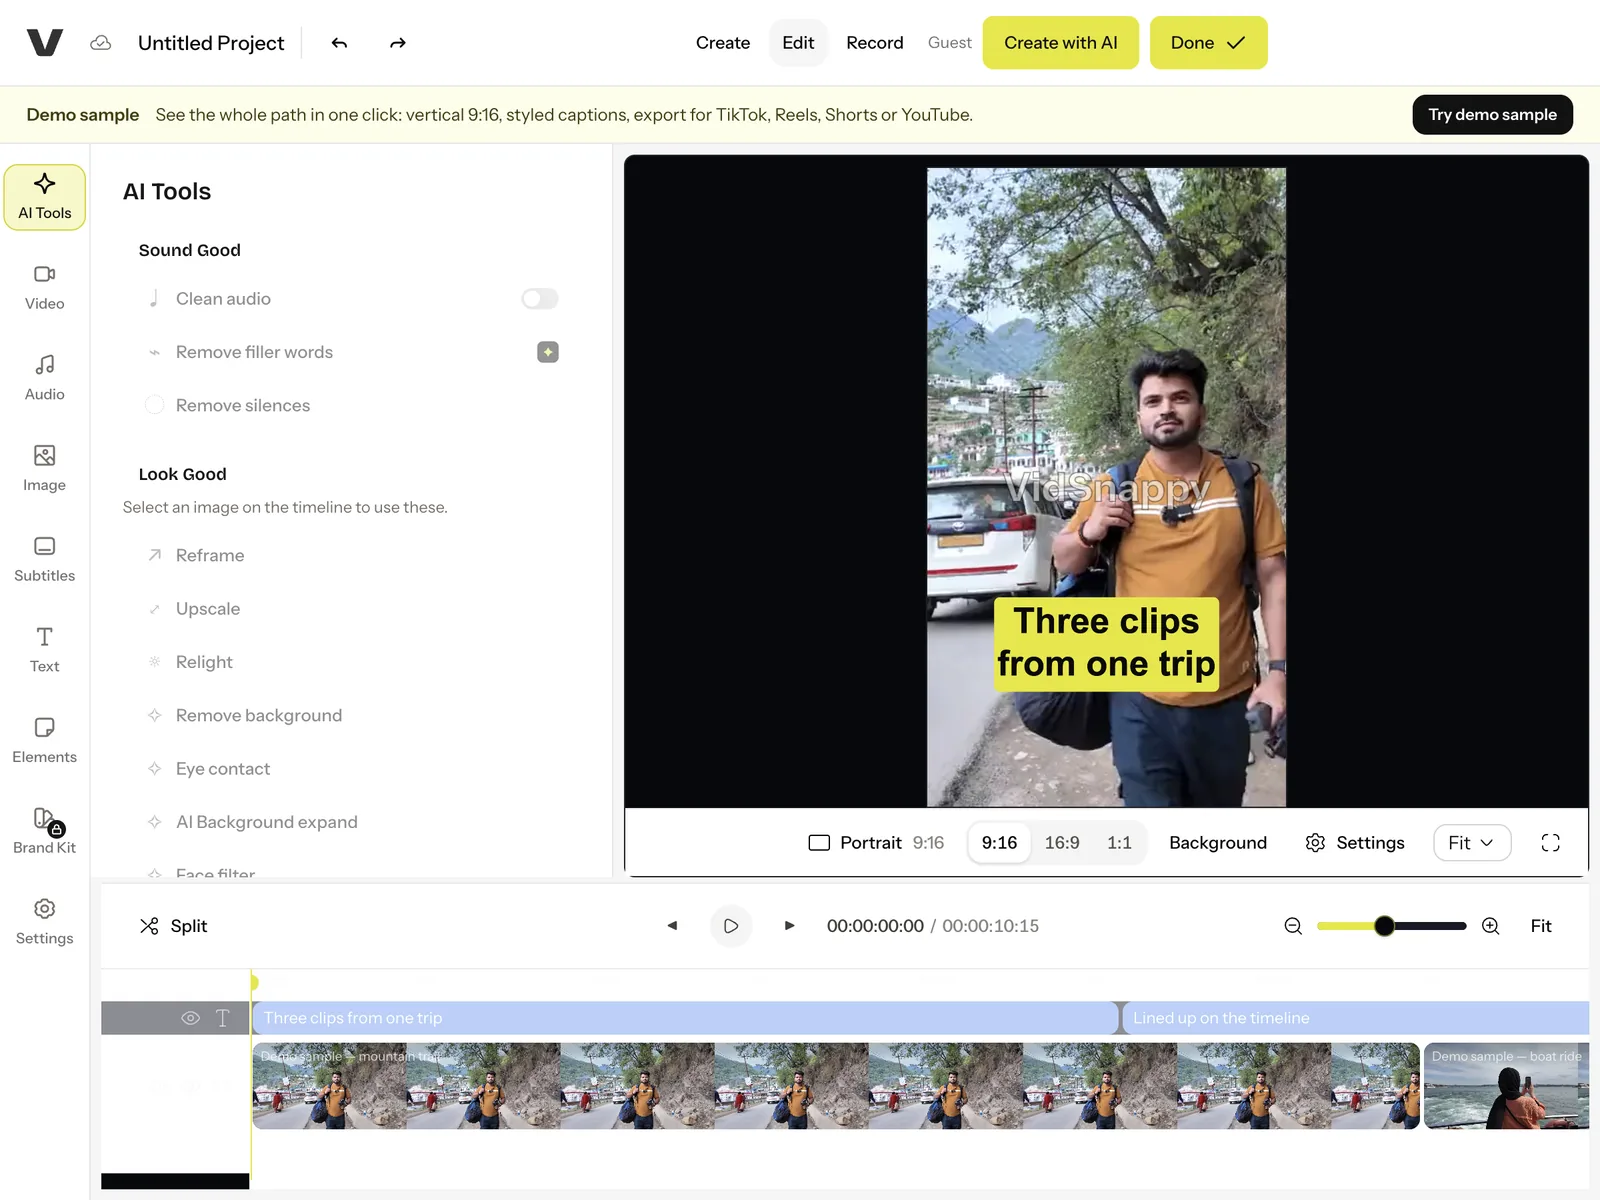Open the AI Tools sidebar panel
This screenshot has width=1600, height=1200.
tap(45, 197)
